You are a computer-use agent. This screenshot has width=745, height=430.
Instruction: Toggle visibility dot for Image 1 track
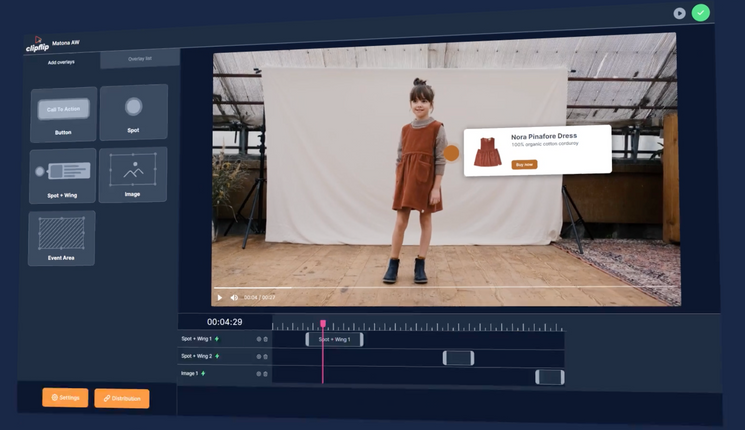point(258,374)
